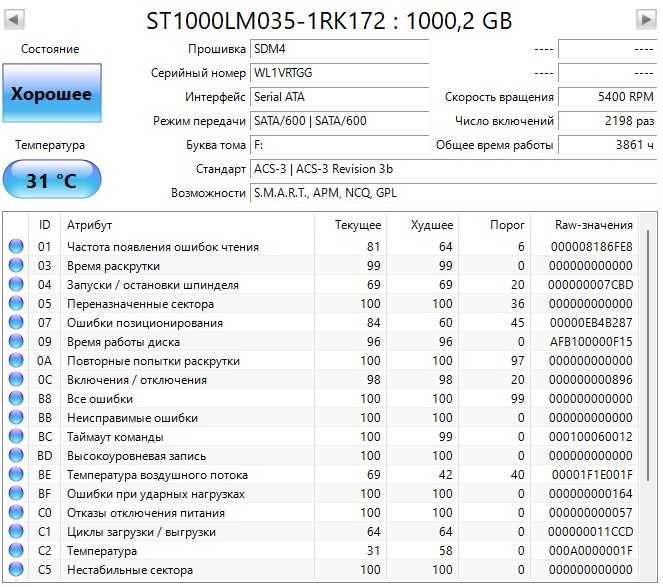Select Время работы диска row

321,342
